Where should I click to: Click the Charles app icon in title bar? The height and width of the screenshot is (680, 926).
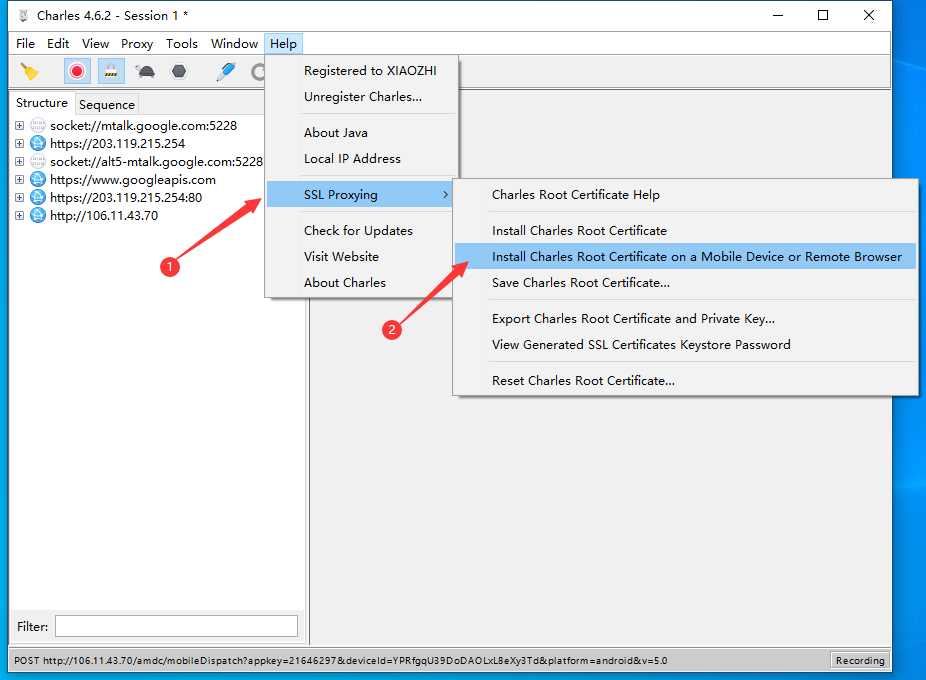(x=24, y=15)
